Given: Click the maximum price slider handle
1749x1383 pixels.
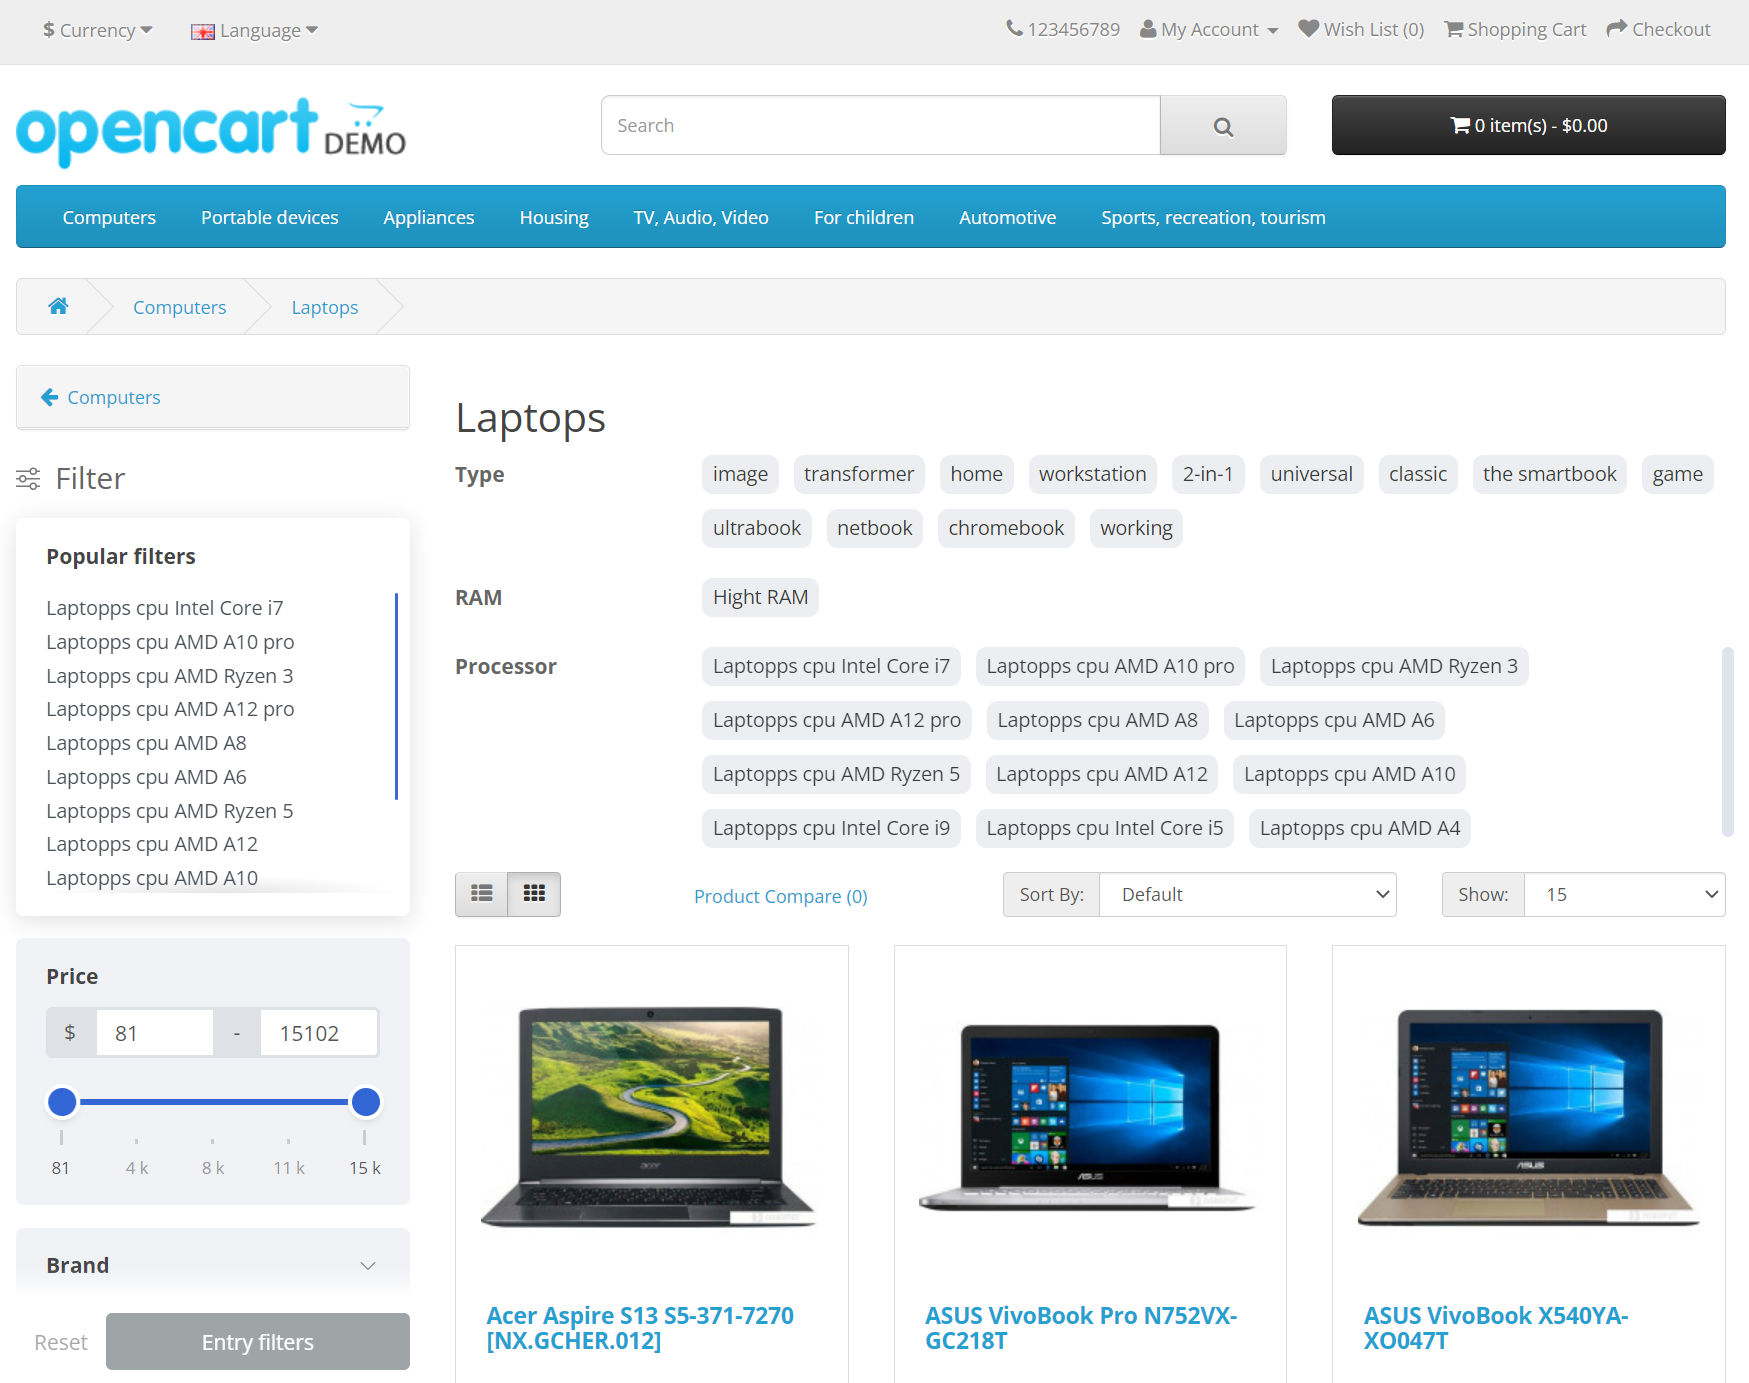Looking at the screenshot, I should (x=366, y=1102).
